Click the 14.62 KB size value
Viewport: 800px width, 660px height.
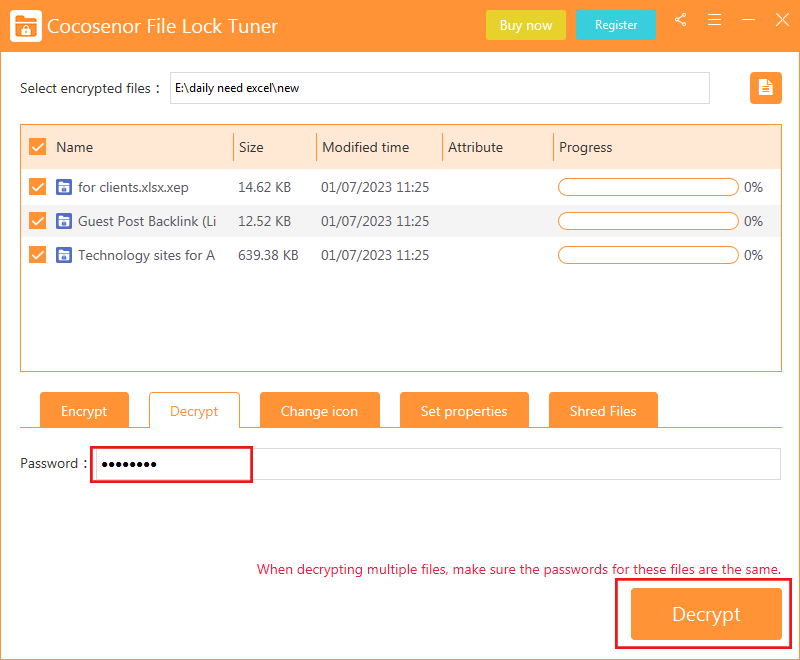pos(264,187)
